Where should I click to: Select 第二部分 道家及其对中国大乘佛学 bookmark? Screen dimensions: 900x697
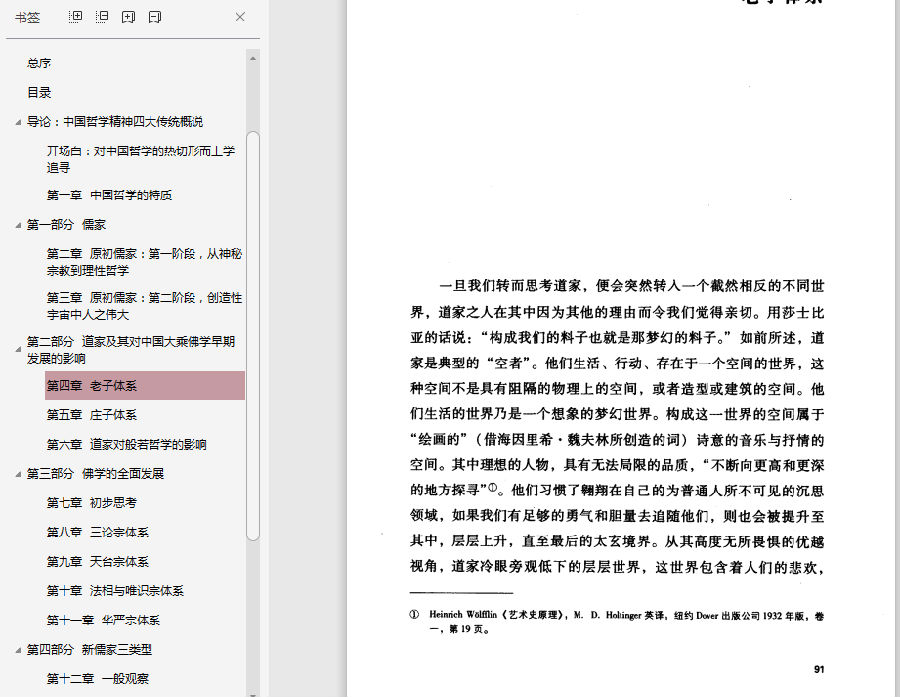click(x=131, y=350)
